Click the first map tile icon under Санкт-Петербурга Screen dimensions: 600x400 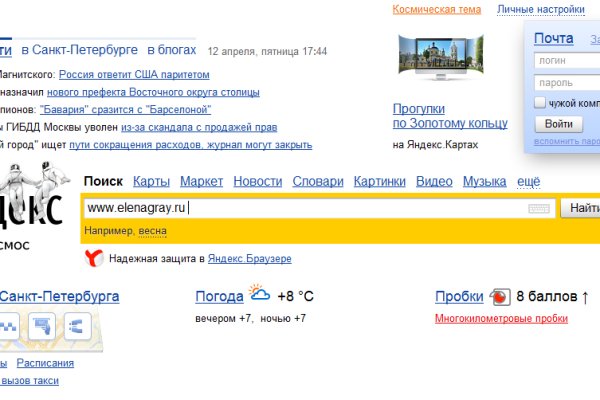[8, 326]
